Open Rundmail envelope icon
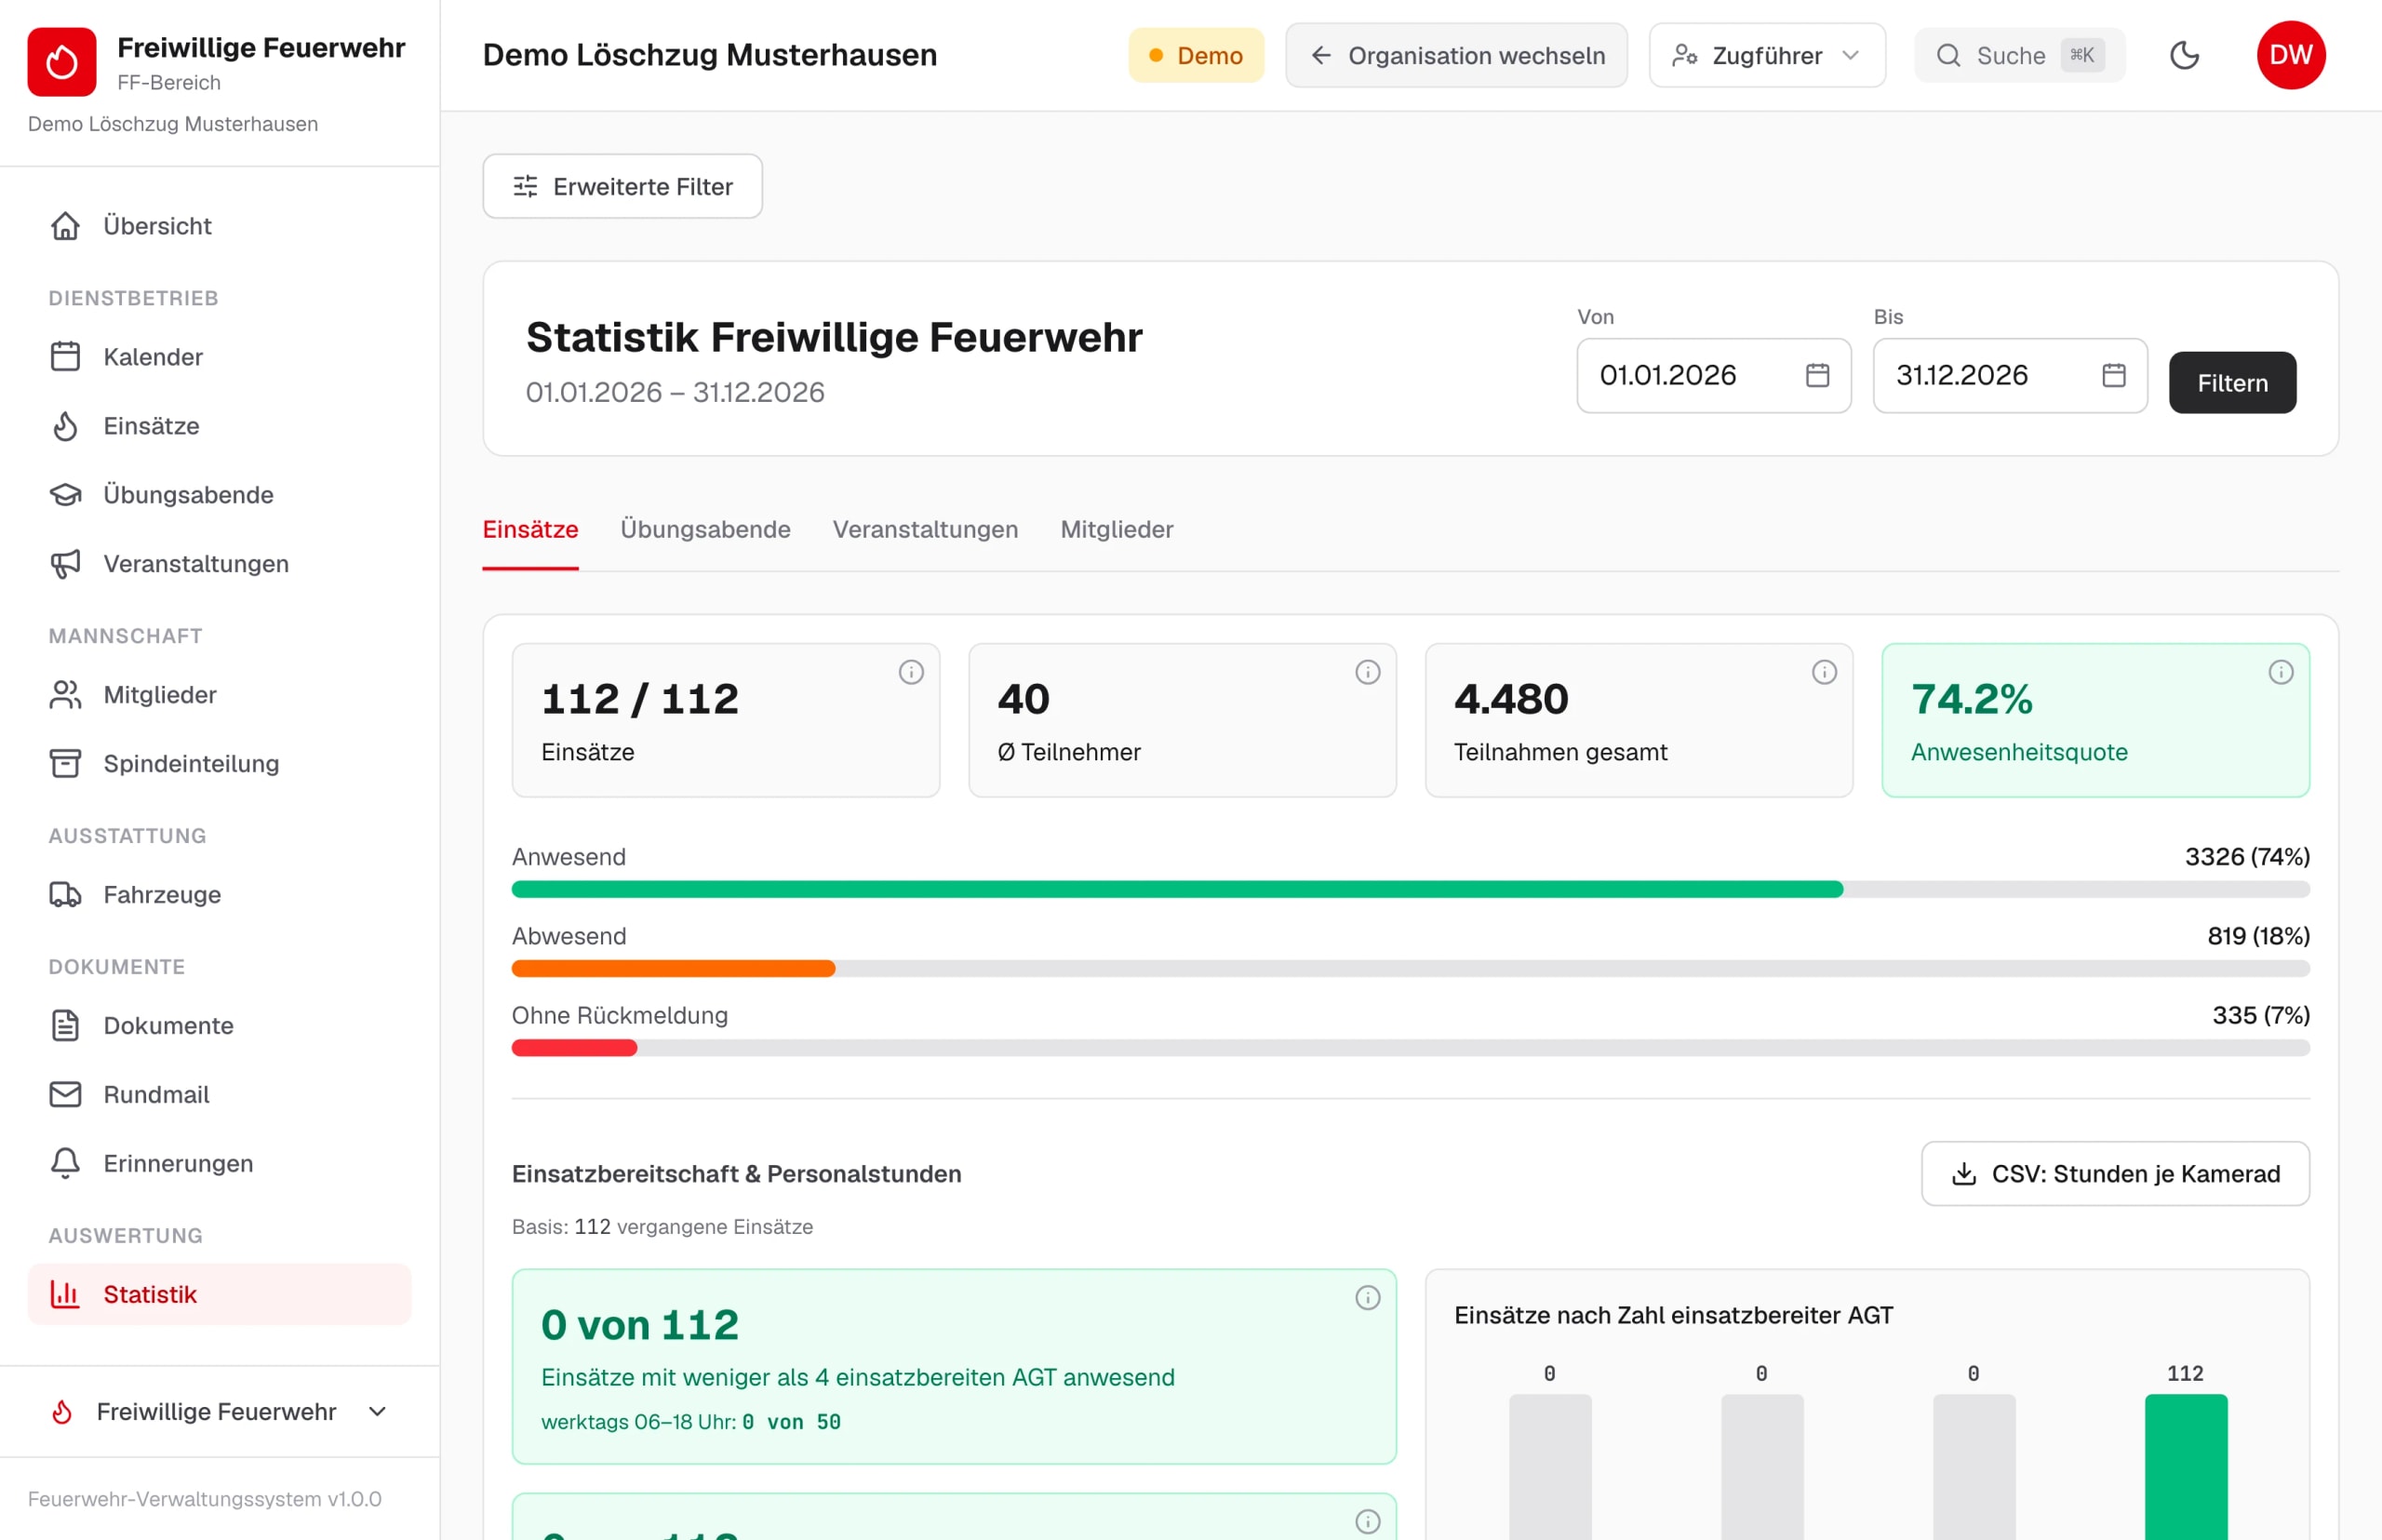 click(66, 1095)
